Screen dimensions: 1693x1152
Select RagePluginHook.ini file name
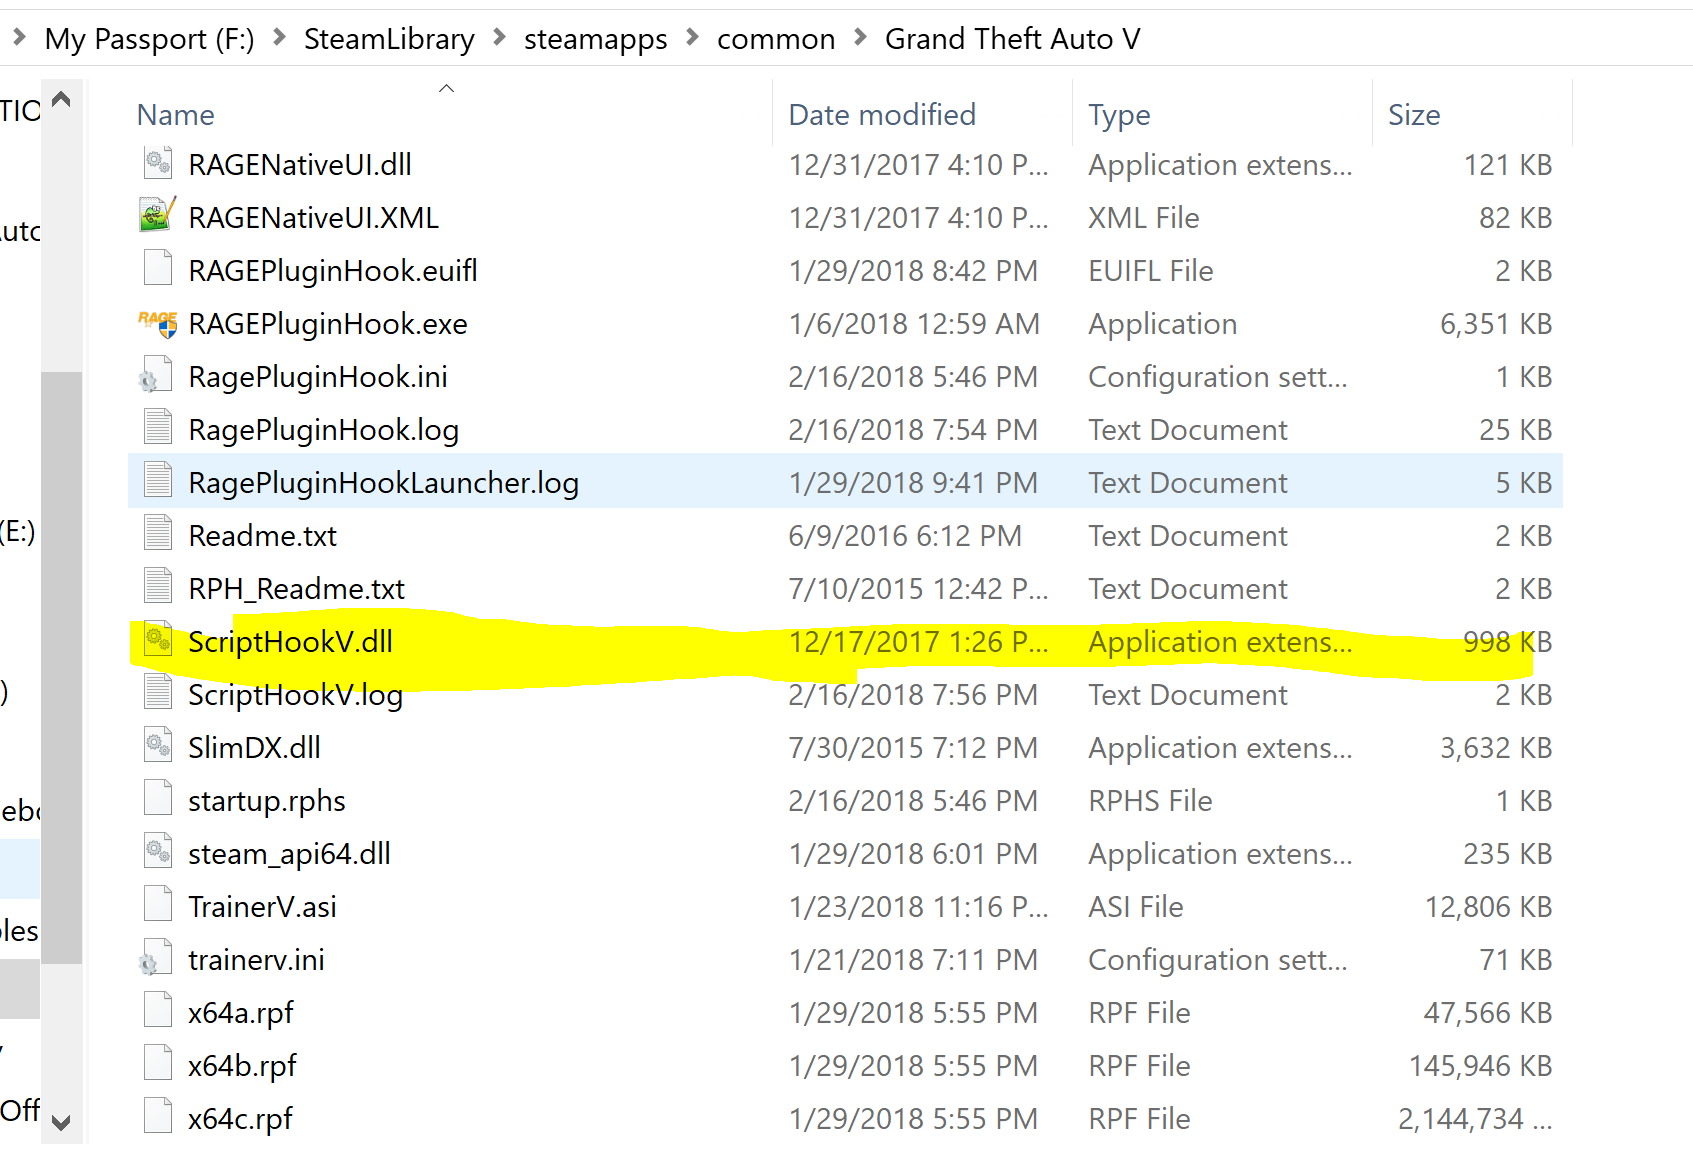coord(318,376)
